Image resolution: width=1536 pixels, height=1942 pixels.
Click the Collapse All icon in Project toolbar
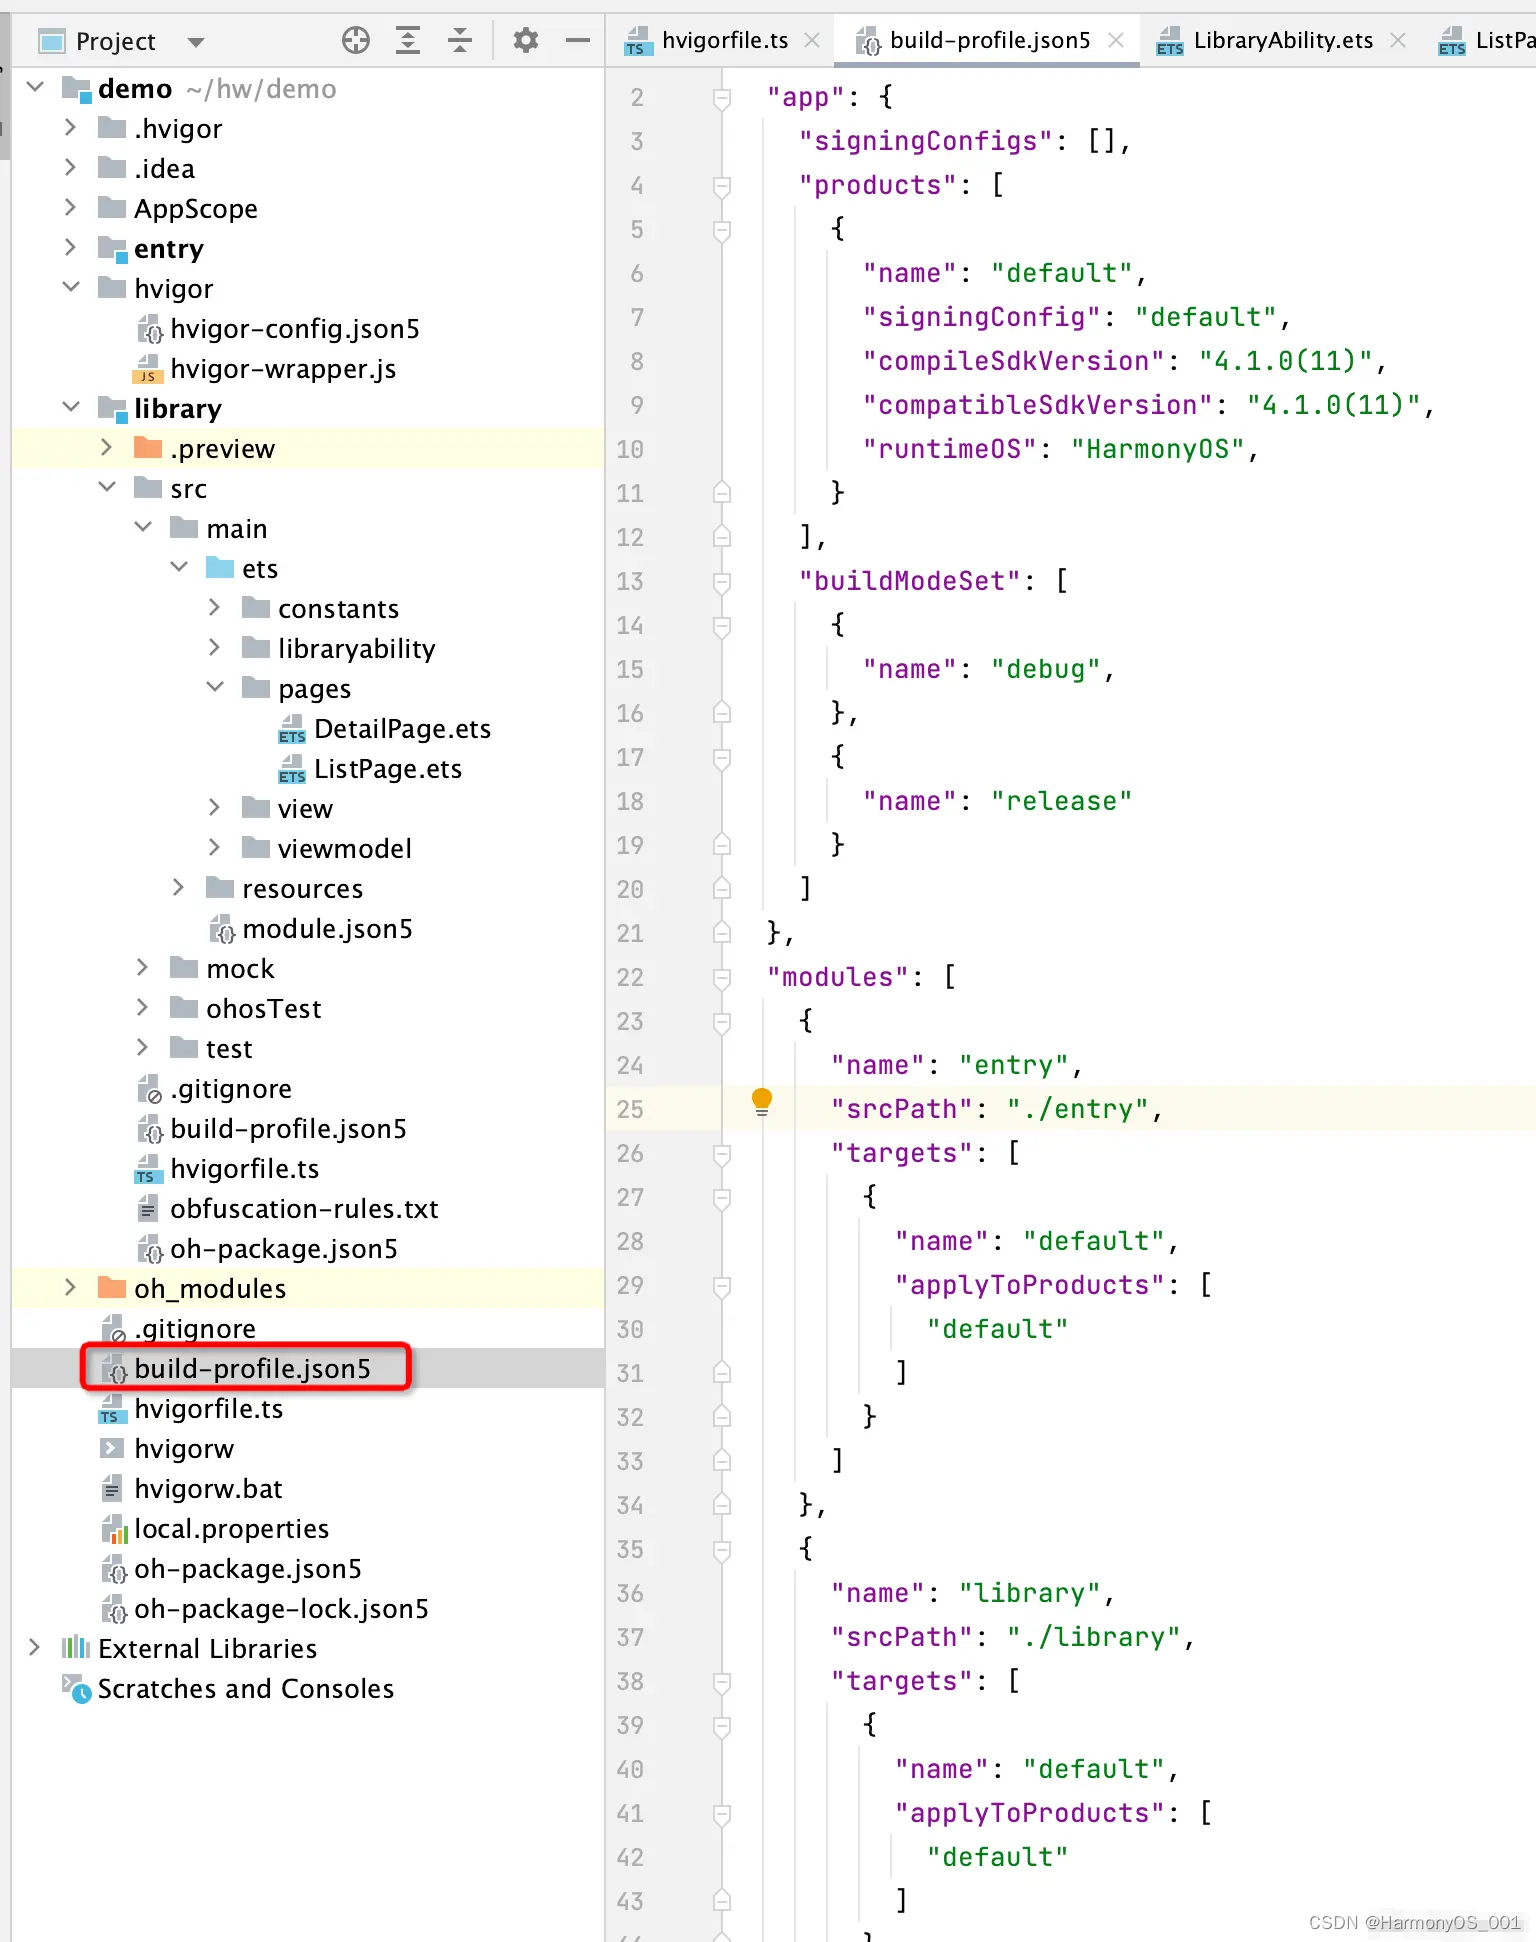(460, 40)
